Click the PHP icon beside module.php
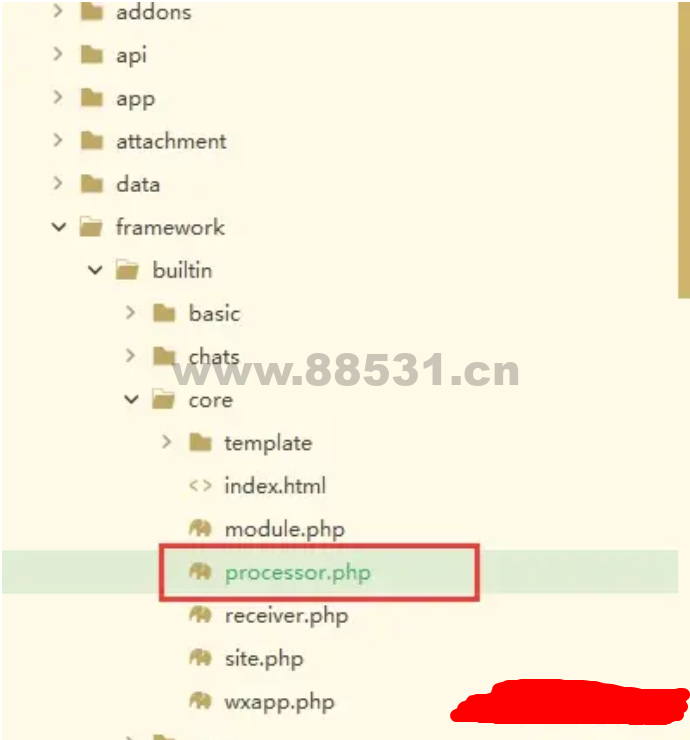The image size is (690, 740). click(200, 529)
